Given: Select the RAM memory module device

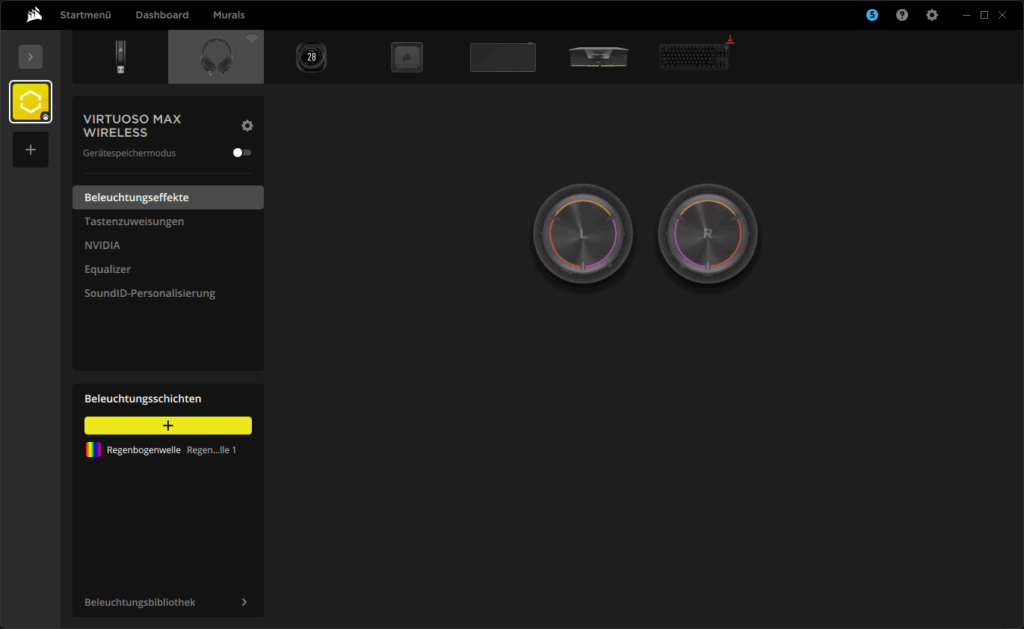Looking at the screenshot, I should coord(598,57).
